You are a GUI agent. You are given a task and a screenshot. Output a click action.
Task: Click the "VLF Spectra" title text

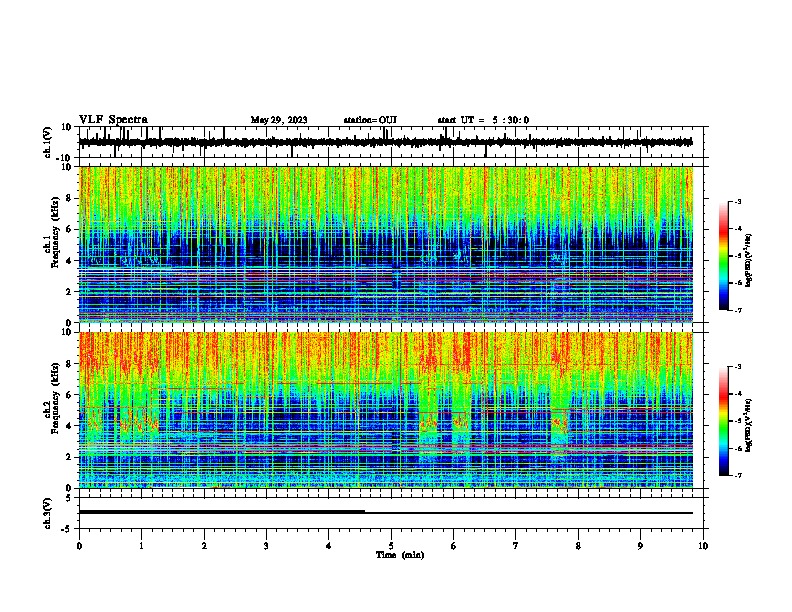click(x=113, y=120)
